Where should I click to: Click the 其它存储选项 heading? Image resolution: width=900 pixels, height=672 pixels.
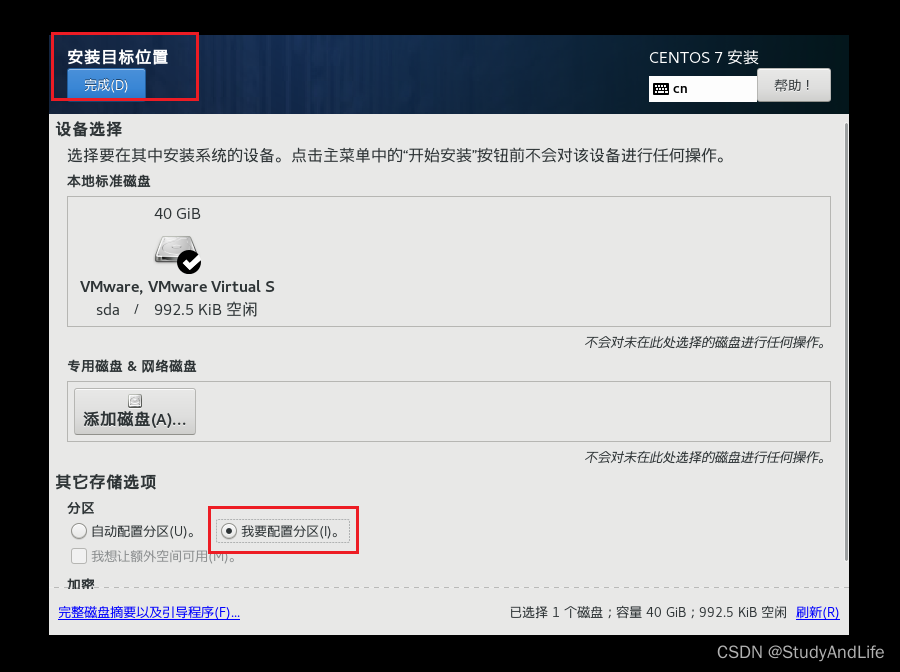pyautogui.click(x=106, y=482)
